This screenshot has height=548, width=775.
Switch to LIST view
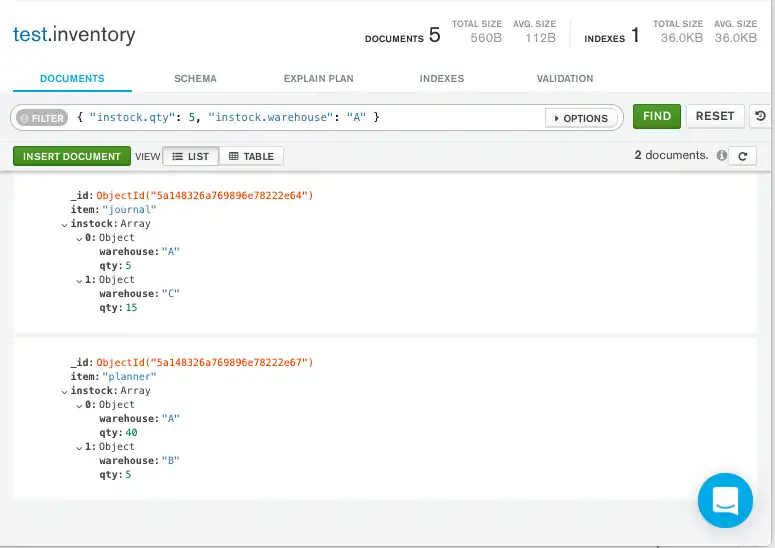click(190, 156)
